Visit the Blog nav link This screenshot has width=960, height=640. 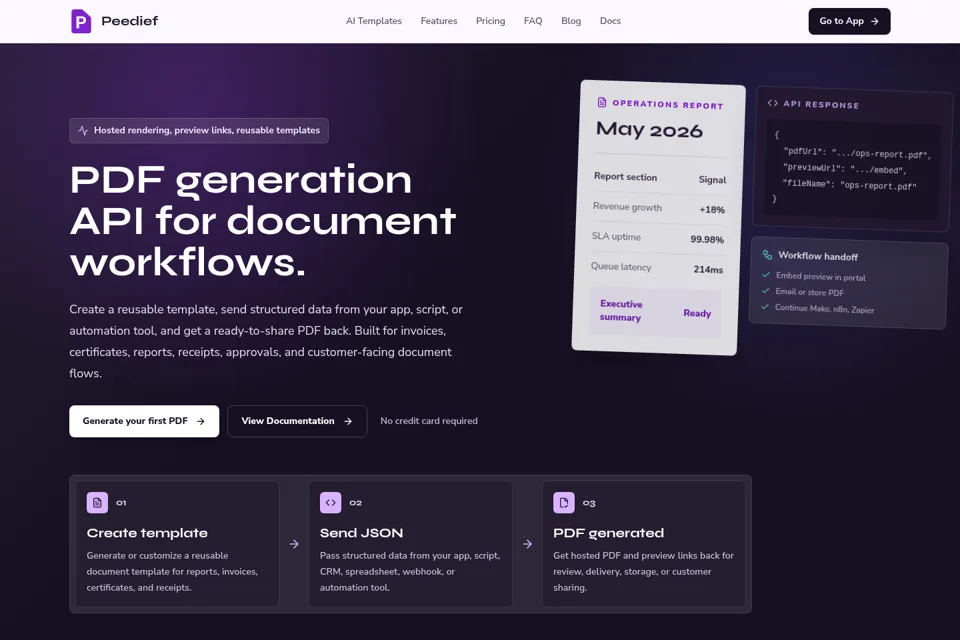coord(571,21)
